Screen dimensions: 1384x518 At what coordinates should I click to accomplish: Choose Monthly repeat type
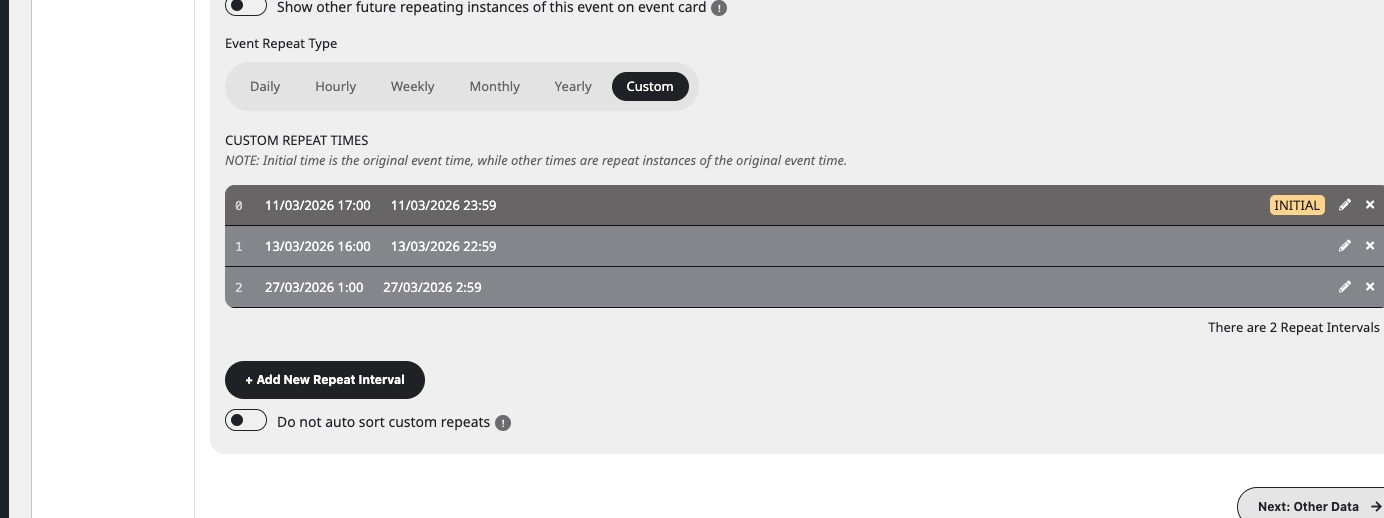coord(494,87)
